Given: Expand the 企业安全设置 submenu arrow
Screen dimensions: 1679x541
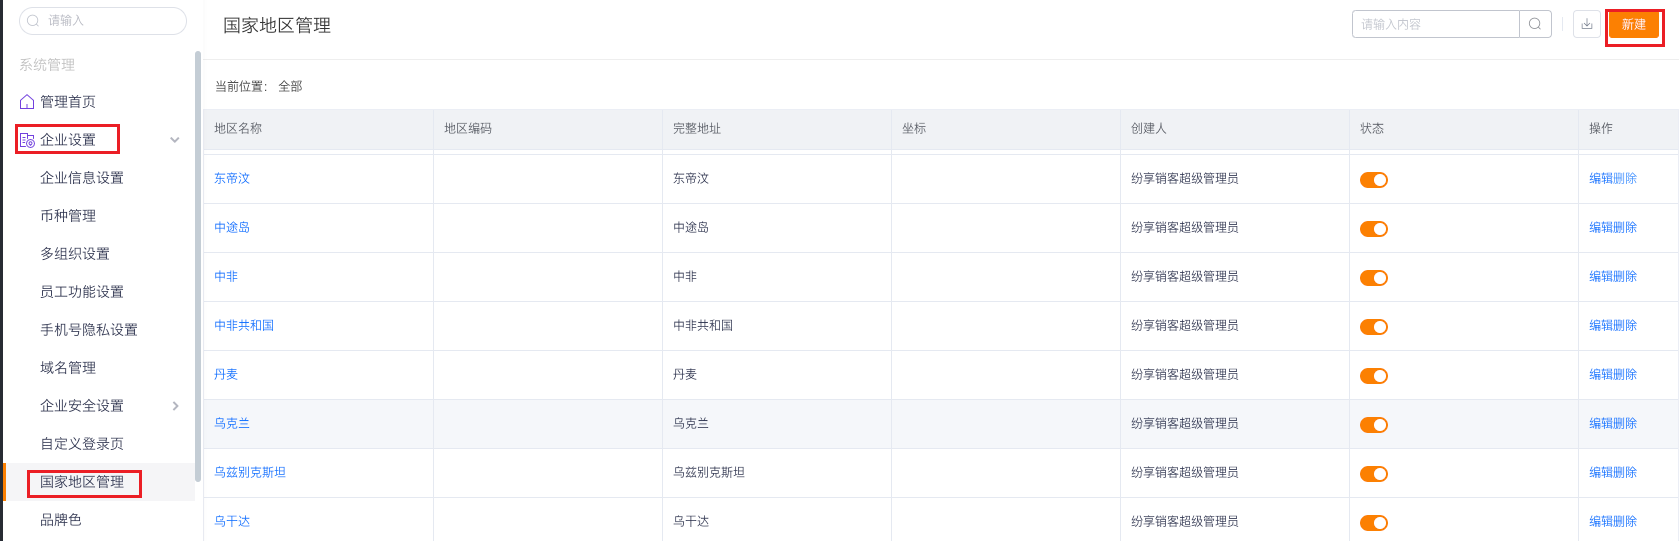Looking at the screenshot, I should coord(176,406).
